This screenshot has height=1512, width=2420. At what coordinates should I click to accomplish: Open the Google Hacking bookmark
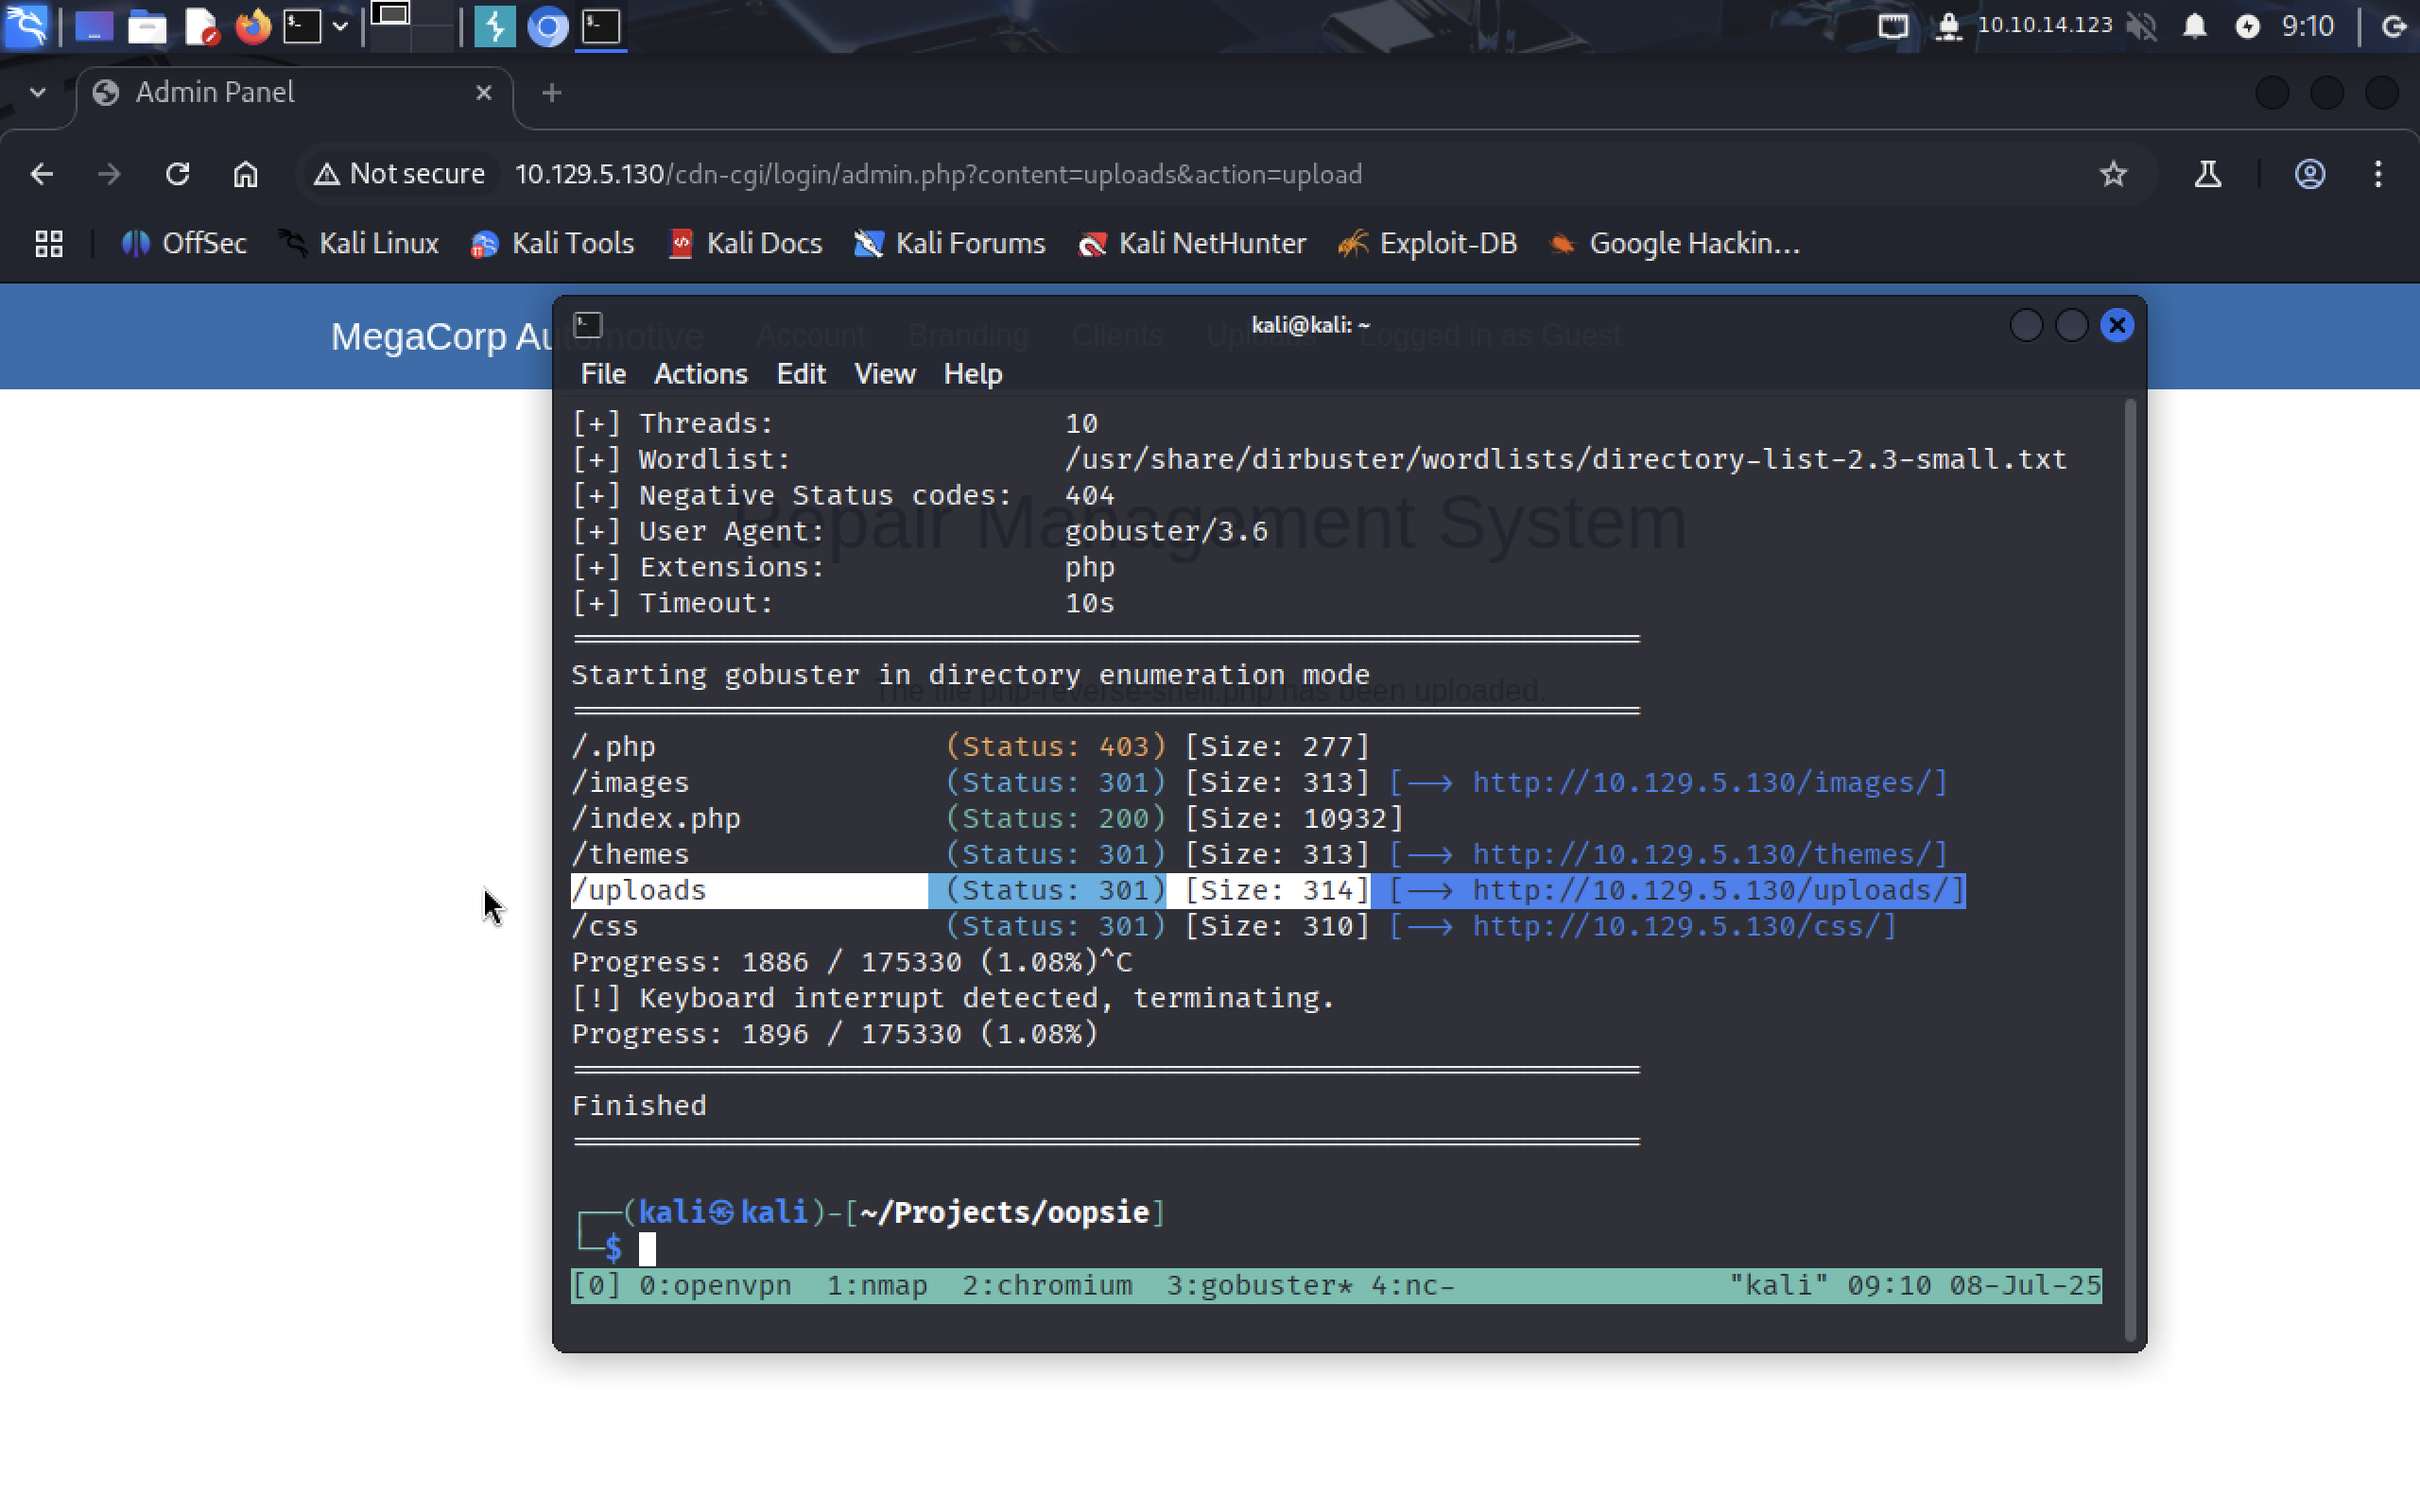1674,243
